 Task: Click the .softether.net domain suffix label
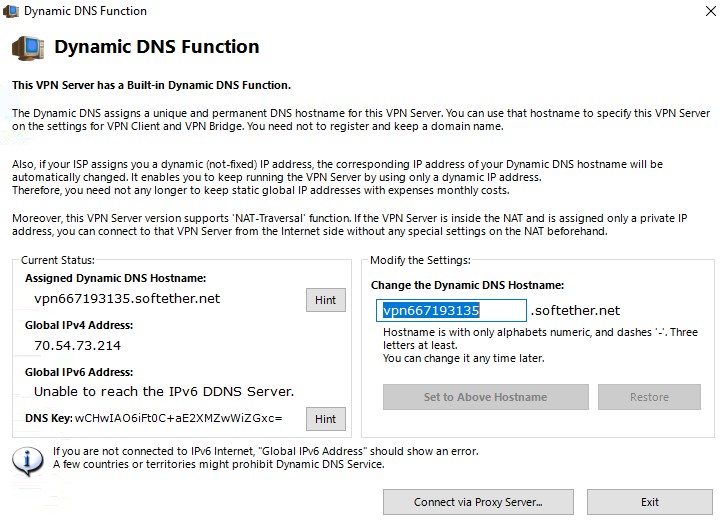pyautogui.click(x=575, y=311)
